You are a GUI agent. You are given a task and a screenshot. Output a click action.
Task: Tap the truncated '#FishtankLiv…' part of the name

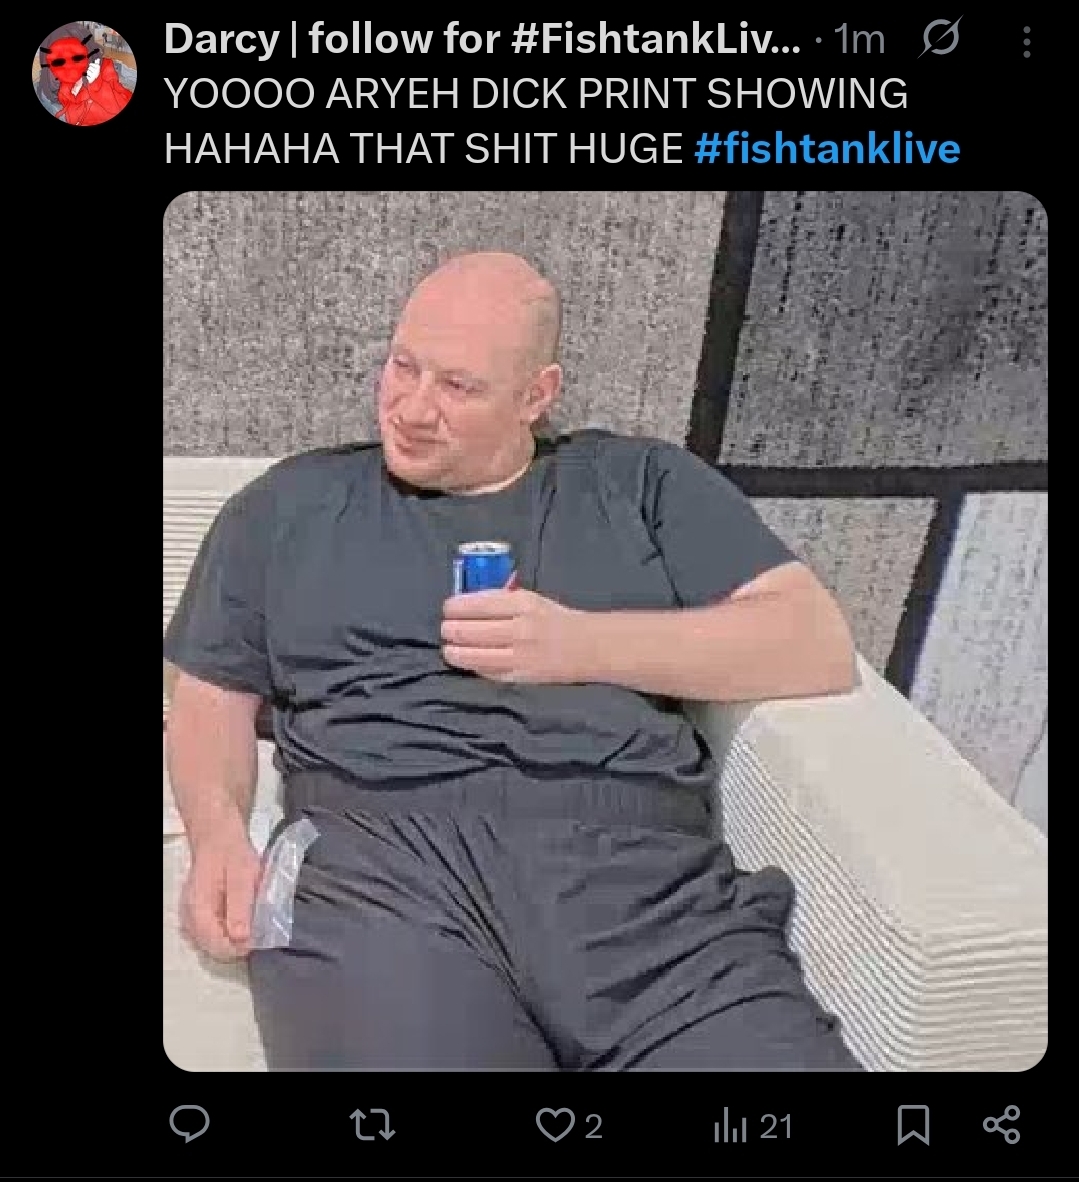pos(656,38)
